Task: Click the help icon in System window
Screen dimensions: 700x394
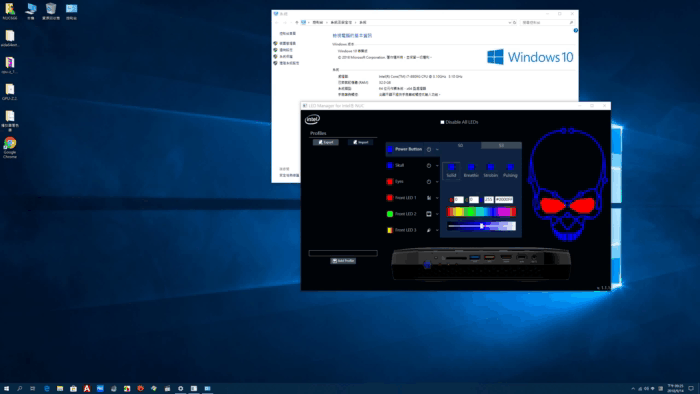Action: [x=575, y=30]
